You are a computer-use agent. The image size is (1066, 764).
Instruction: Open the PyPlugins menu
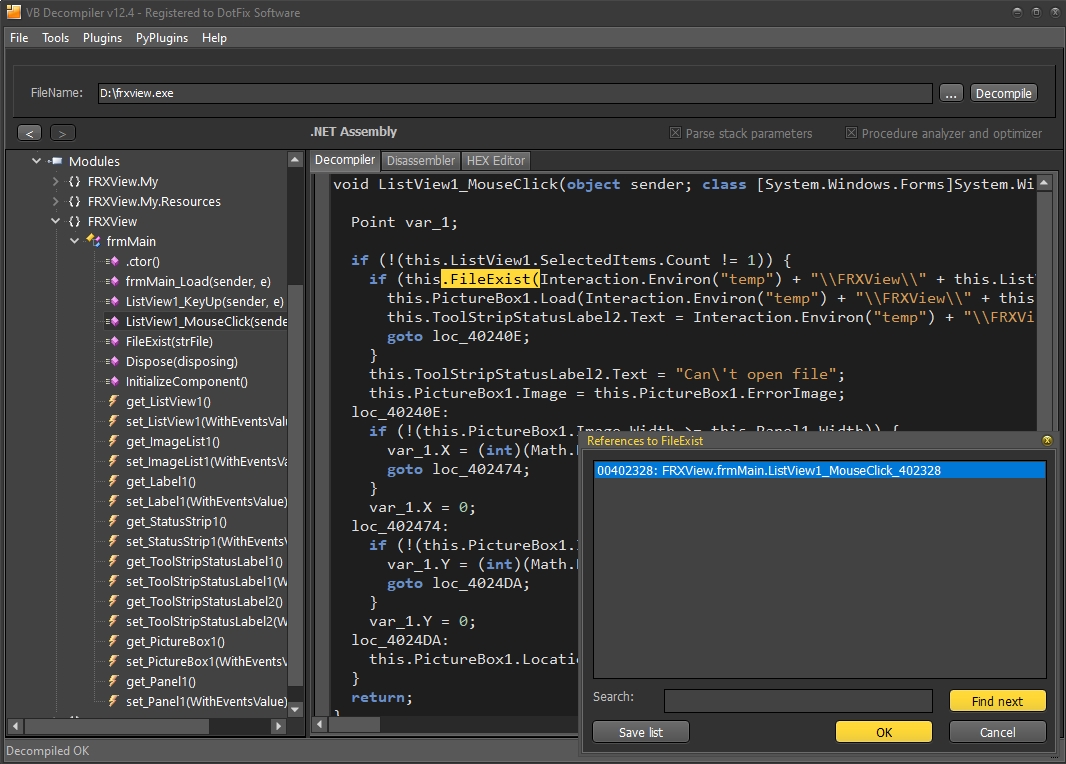pyautogui.click(x=162, y=38)
